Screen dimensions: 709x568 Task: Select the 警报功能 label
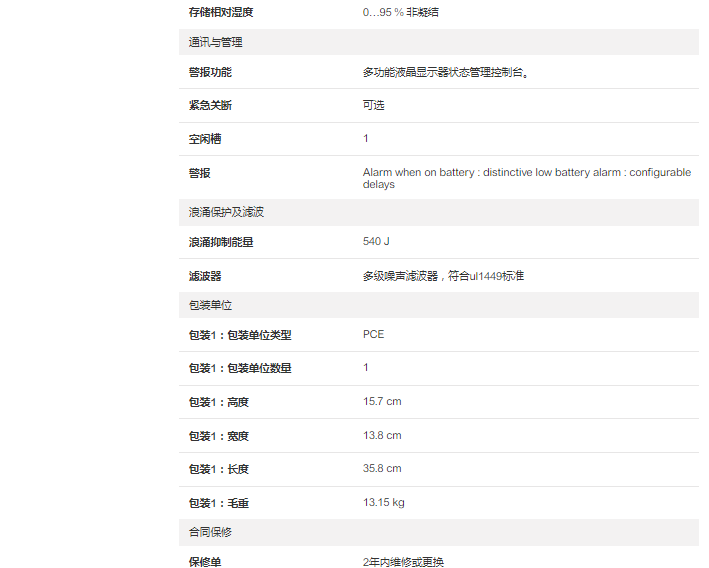tap(210, 72)
